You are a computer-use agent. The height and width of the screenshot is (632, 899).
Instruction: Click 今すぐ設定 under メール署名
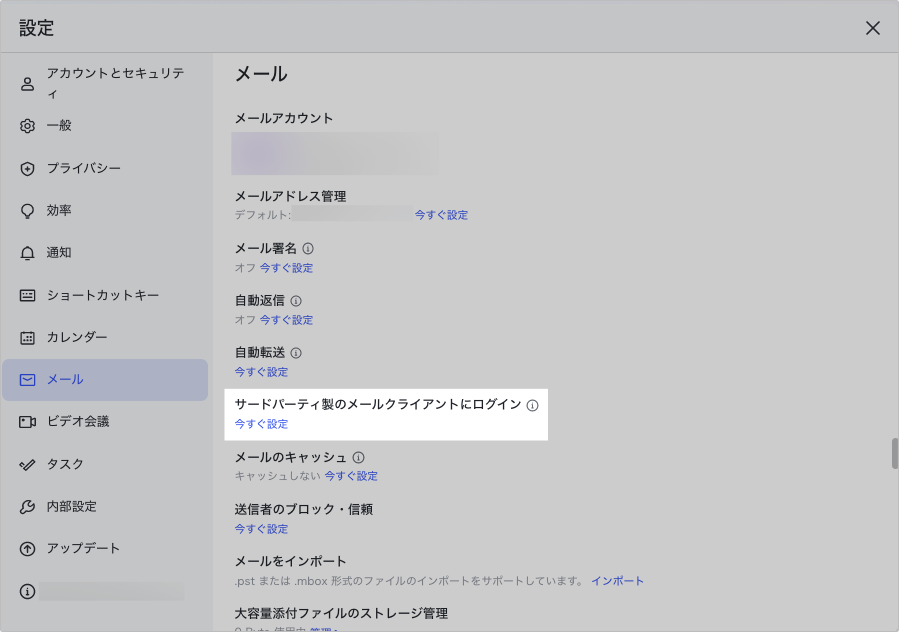click(x=286, y=268)
